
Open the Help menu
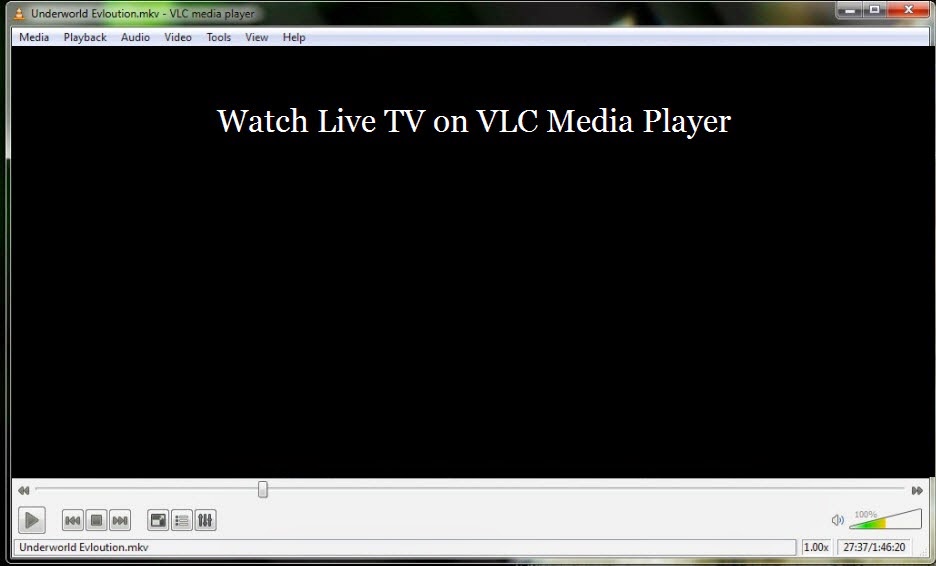(x=294, y=37)
